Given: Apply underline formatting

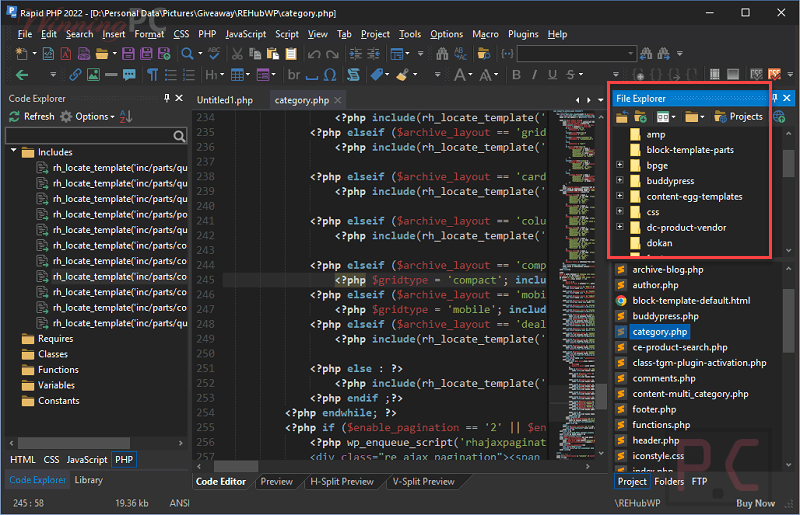Looking at the screenshot, I should coord(553,75).
